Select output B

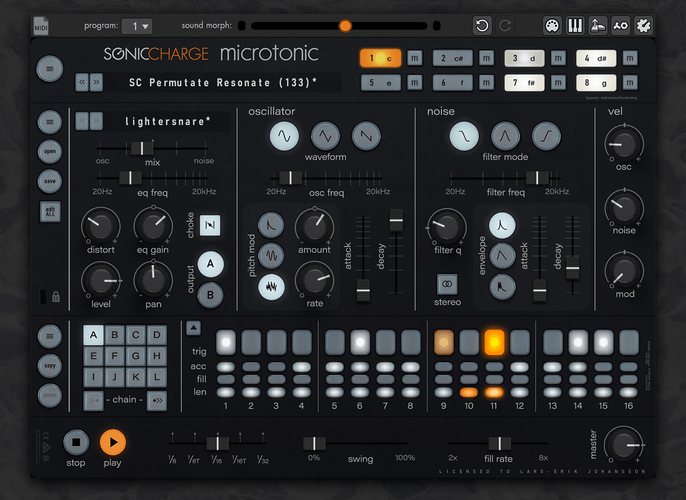(x=210, y=295)
